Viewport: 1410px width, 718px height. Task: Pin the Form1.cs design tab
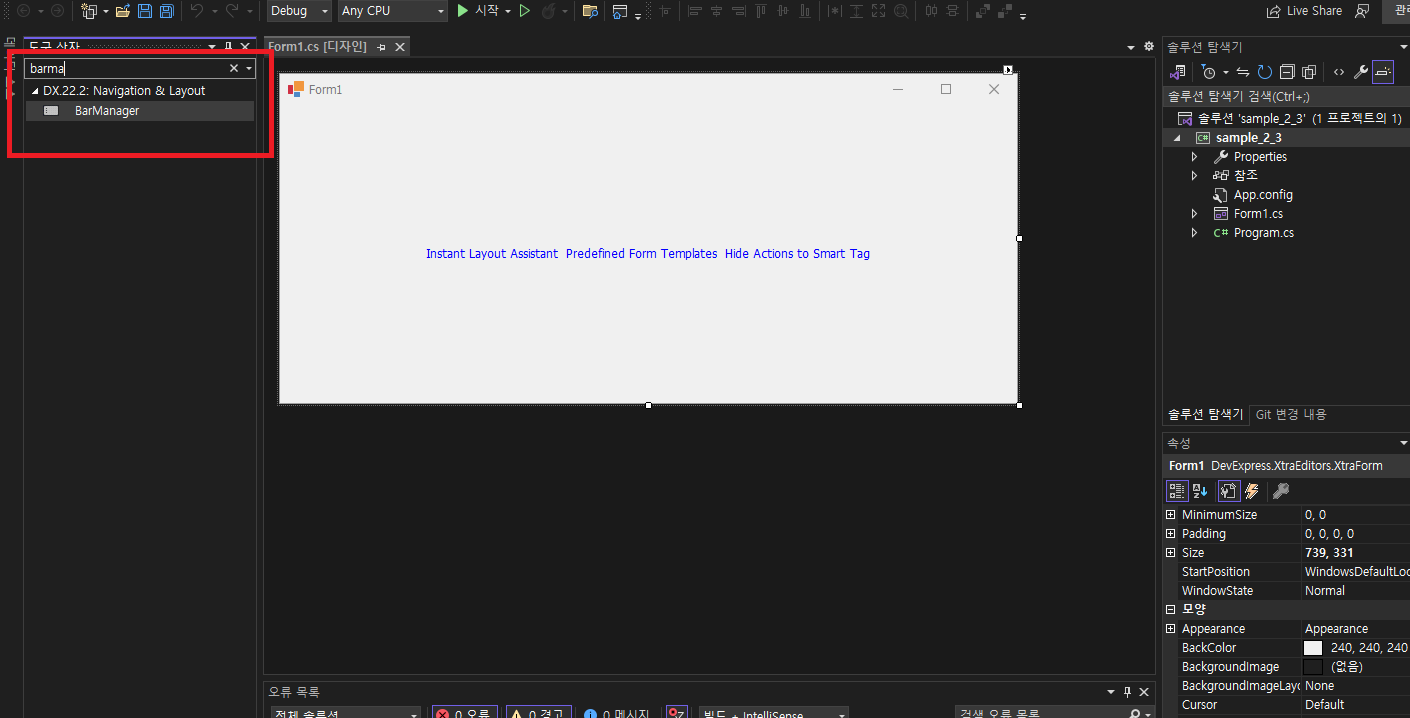[x=382, y=48]
